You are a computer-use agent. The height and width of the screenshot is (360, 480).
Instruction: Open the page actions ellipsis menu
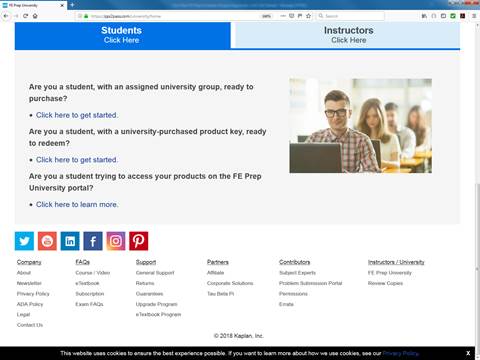pos(283,16)
